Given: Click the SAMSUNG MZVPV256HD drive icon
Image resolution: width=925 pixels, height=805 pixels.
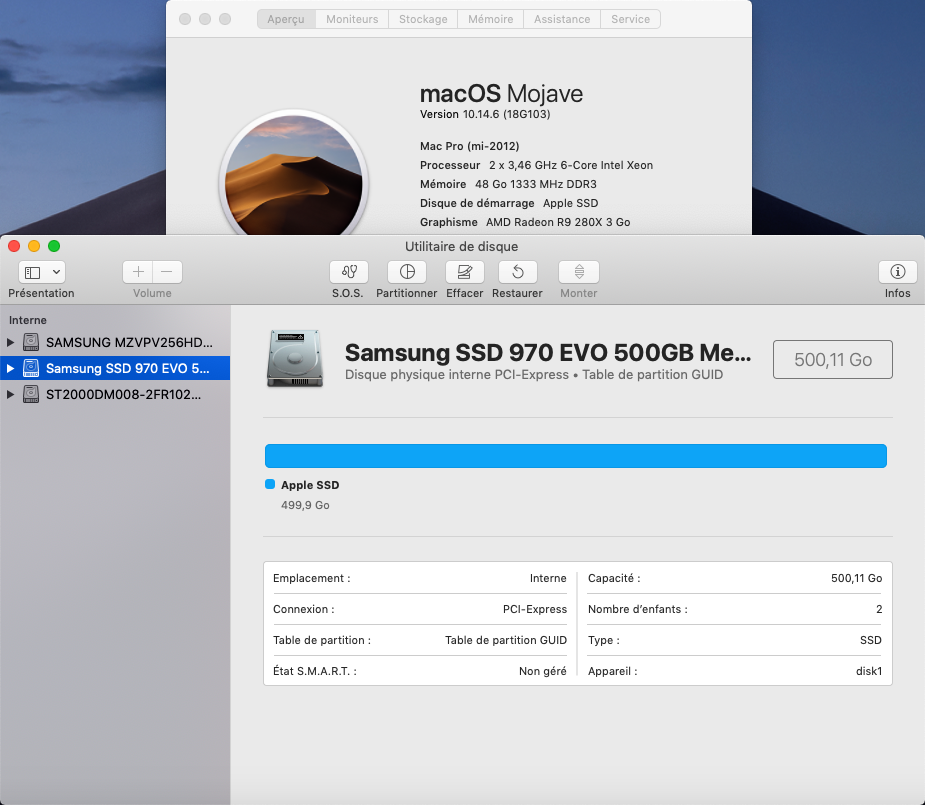Looking at the screenshot, I should 31,342.
